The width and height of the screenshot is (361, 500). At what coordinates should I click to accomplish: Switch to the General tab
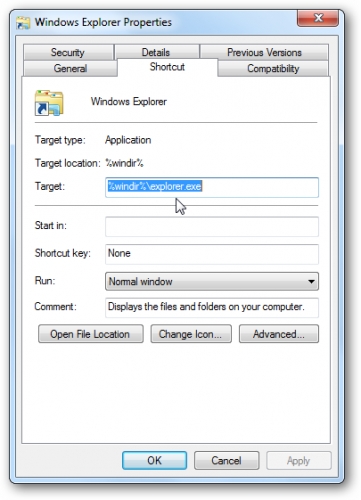(x=70, y=68)
